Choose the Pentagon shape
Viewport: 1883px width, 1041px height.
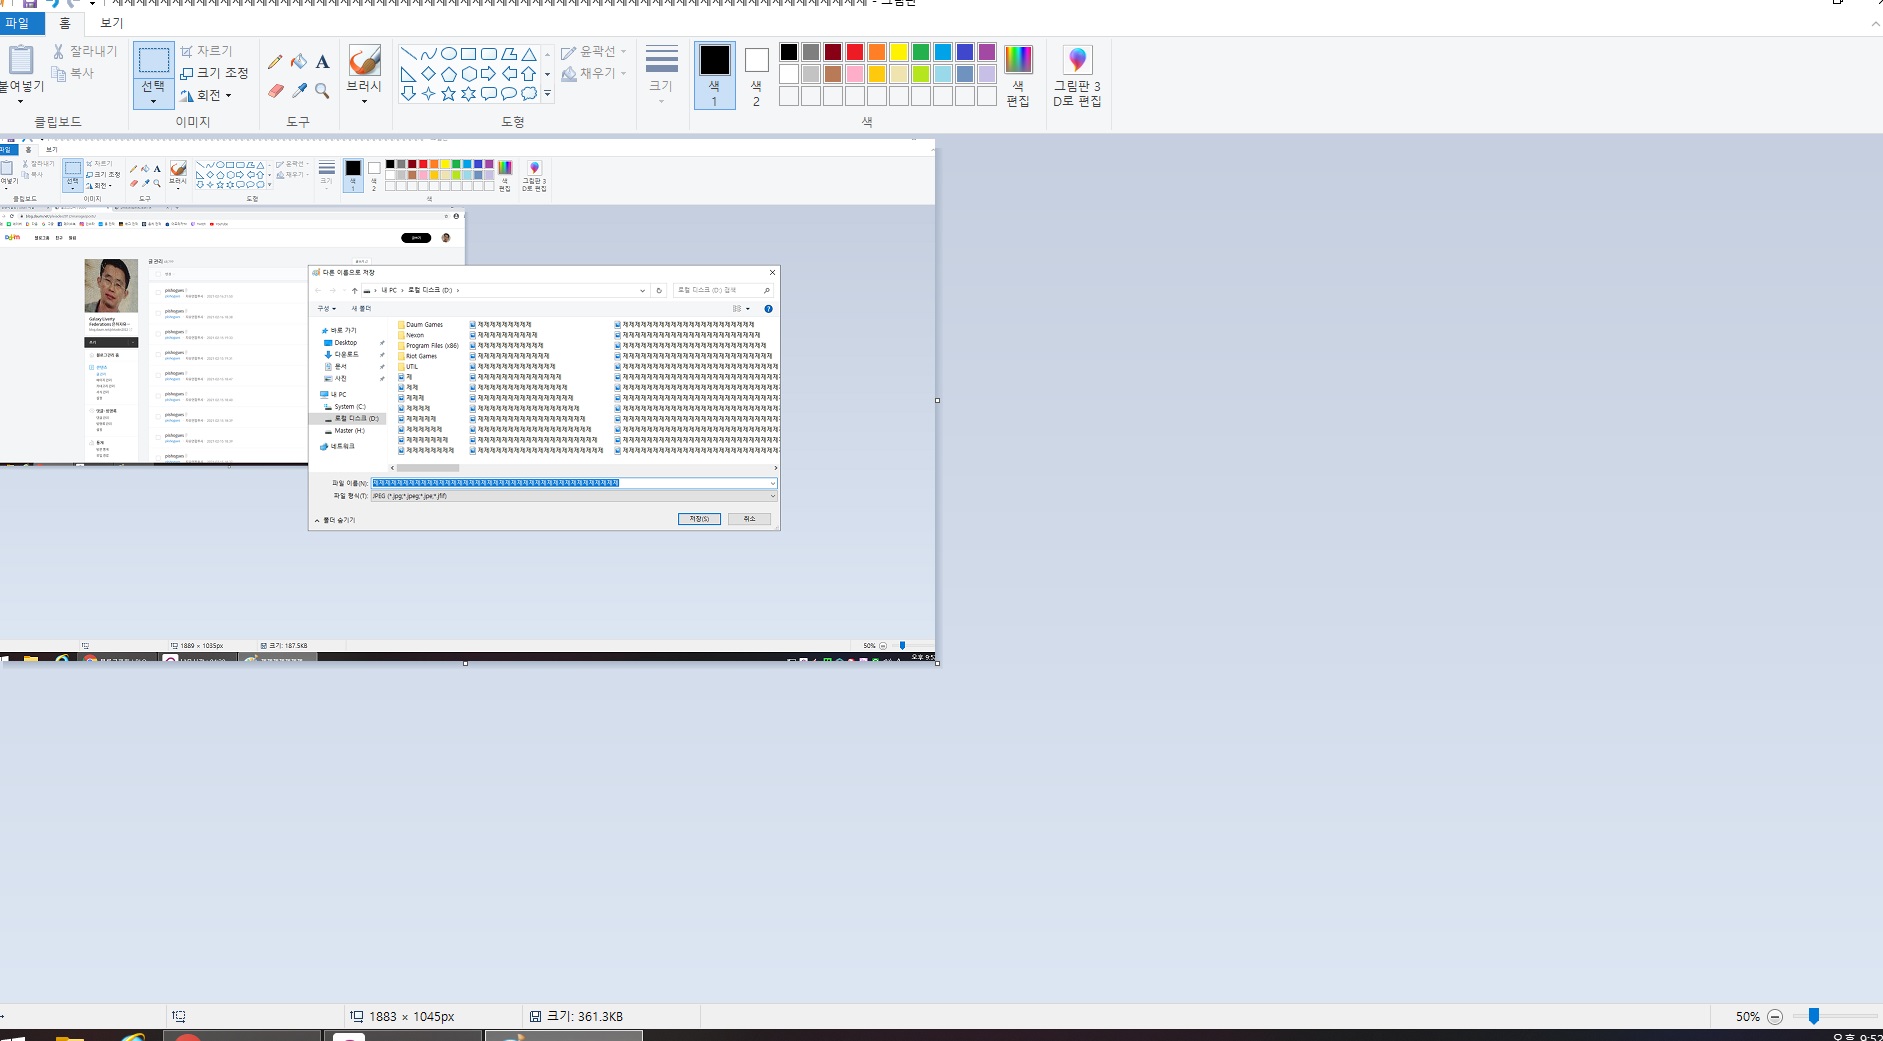tap(448, 74)
